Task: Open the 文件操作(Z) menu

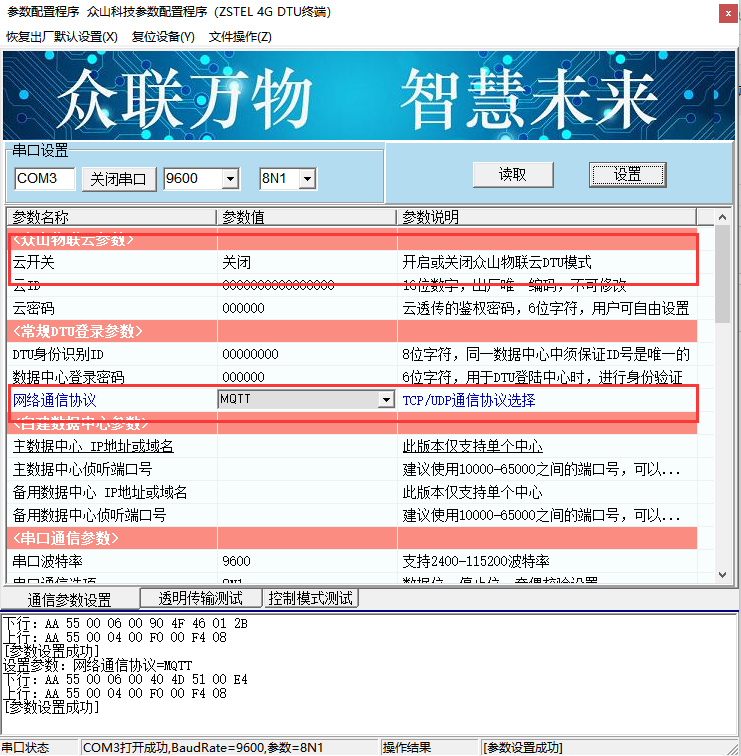Action: (x=240, y=37)
